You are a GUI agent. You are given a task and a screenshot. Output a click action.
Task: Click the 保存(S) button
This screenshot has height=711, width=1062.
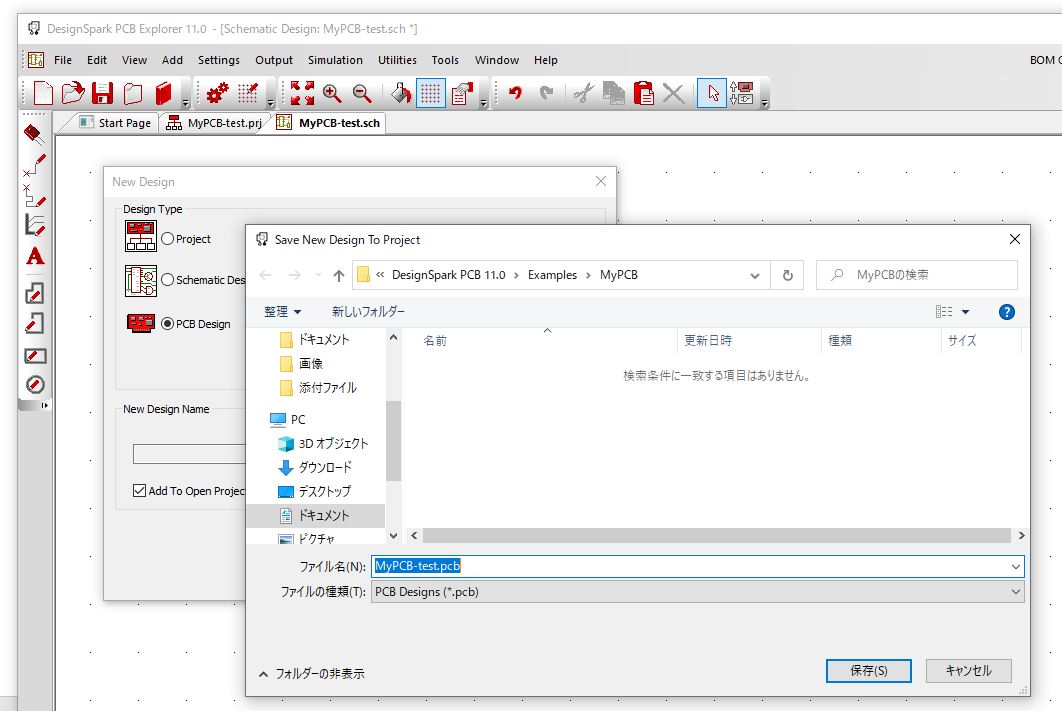coord(868,670)
